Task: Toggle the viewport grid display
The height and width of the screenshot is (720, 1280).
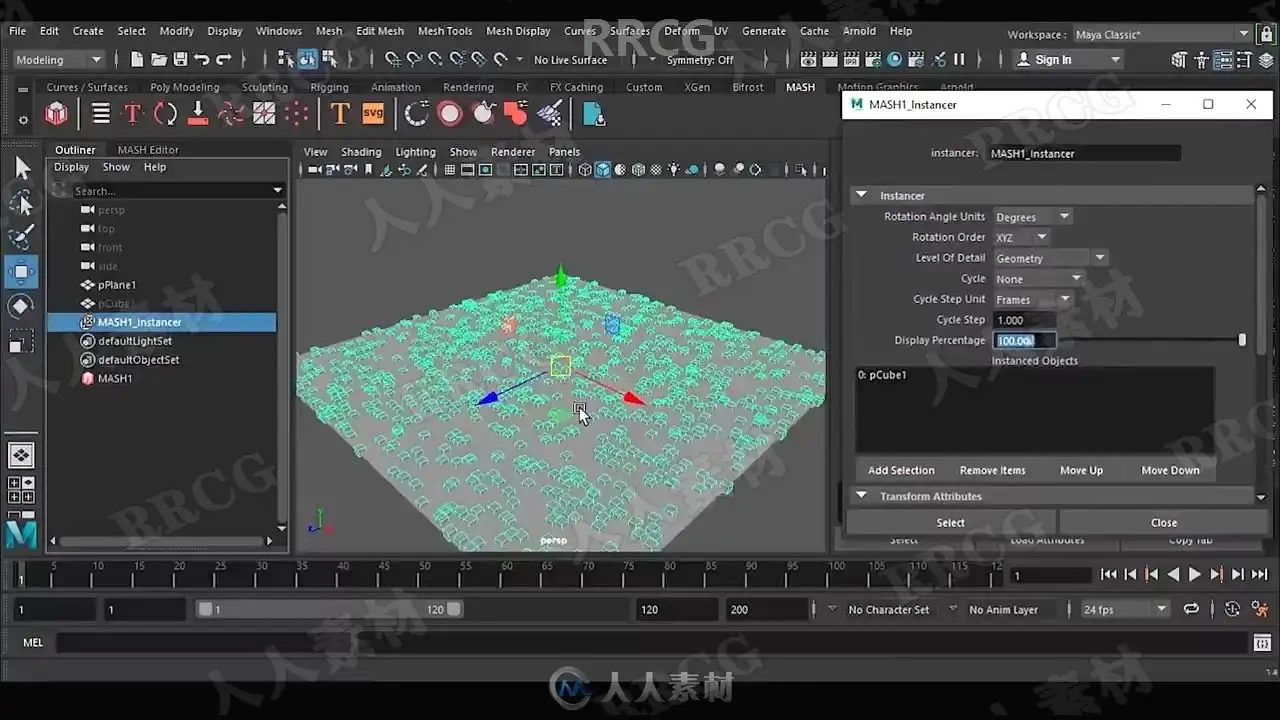Action: point(449,169)
